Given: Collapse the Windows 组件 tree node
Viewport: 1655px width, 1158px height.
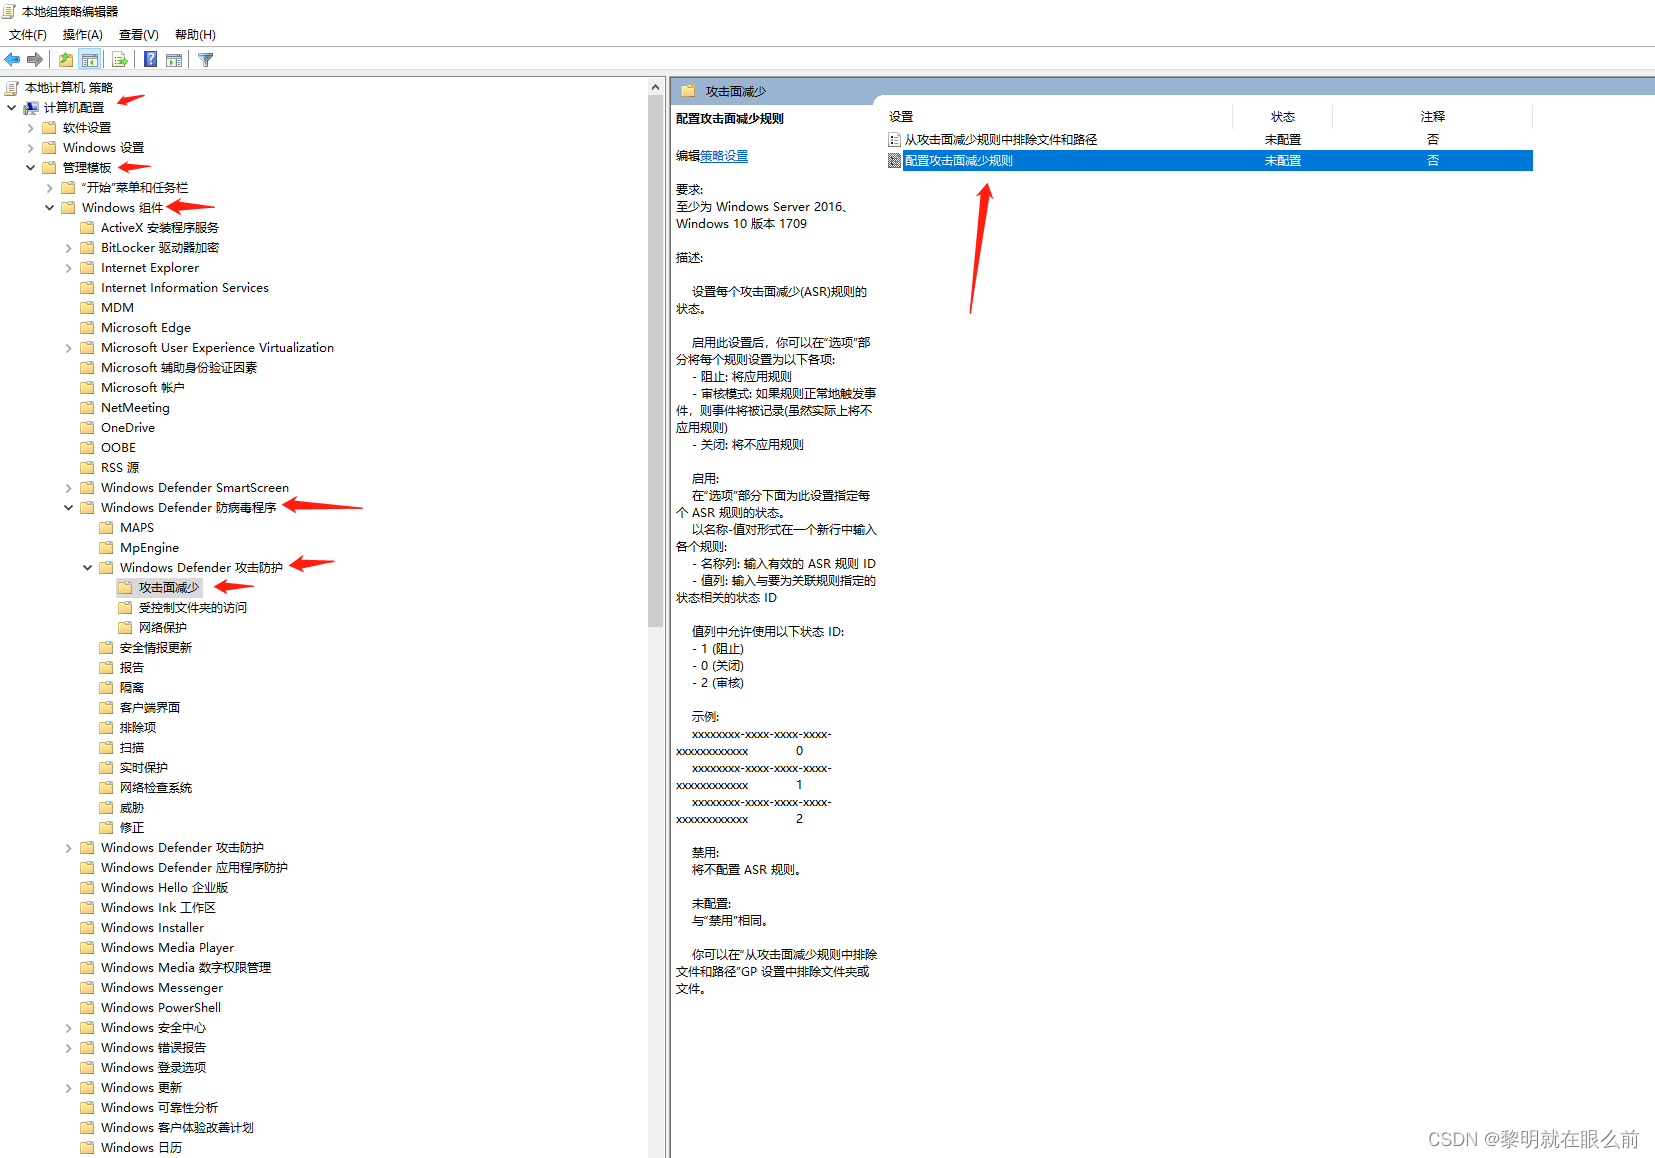Looking at the screenshot, I should tap(49, 208).
